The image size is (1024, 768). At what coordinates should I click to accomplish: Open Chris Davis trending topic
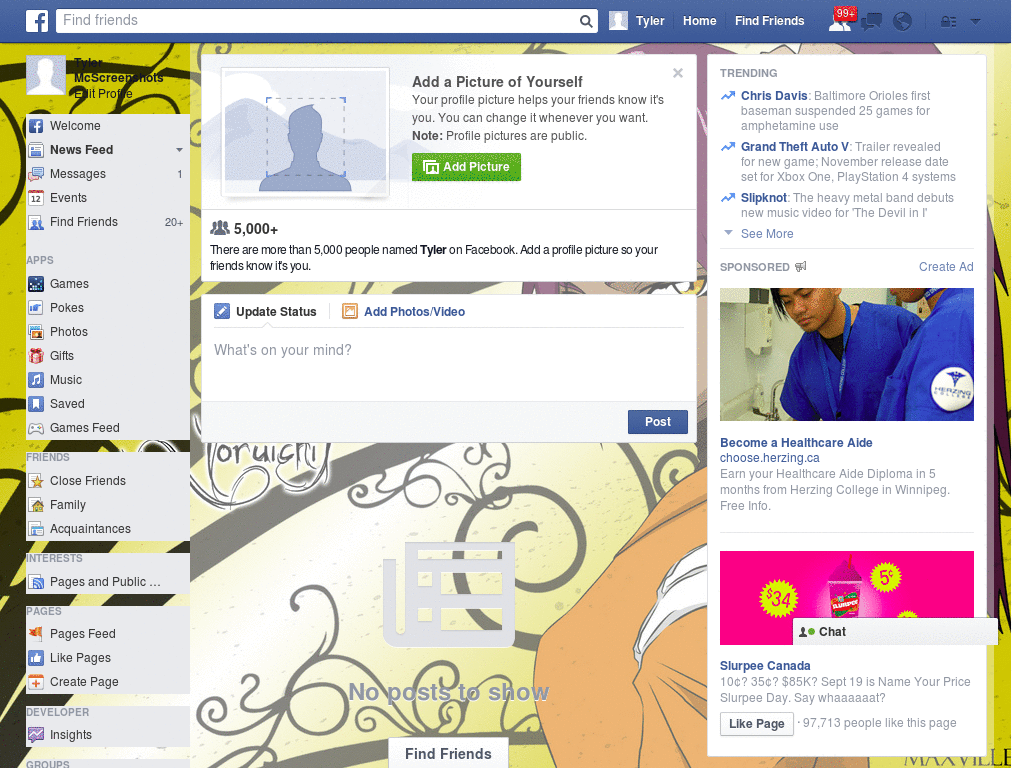pyautogui.click(x=774, y=96)
